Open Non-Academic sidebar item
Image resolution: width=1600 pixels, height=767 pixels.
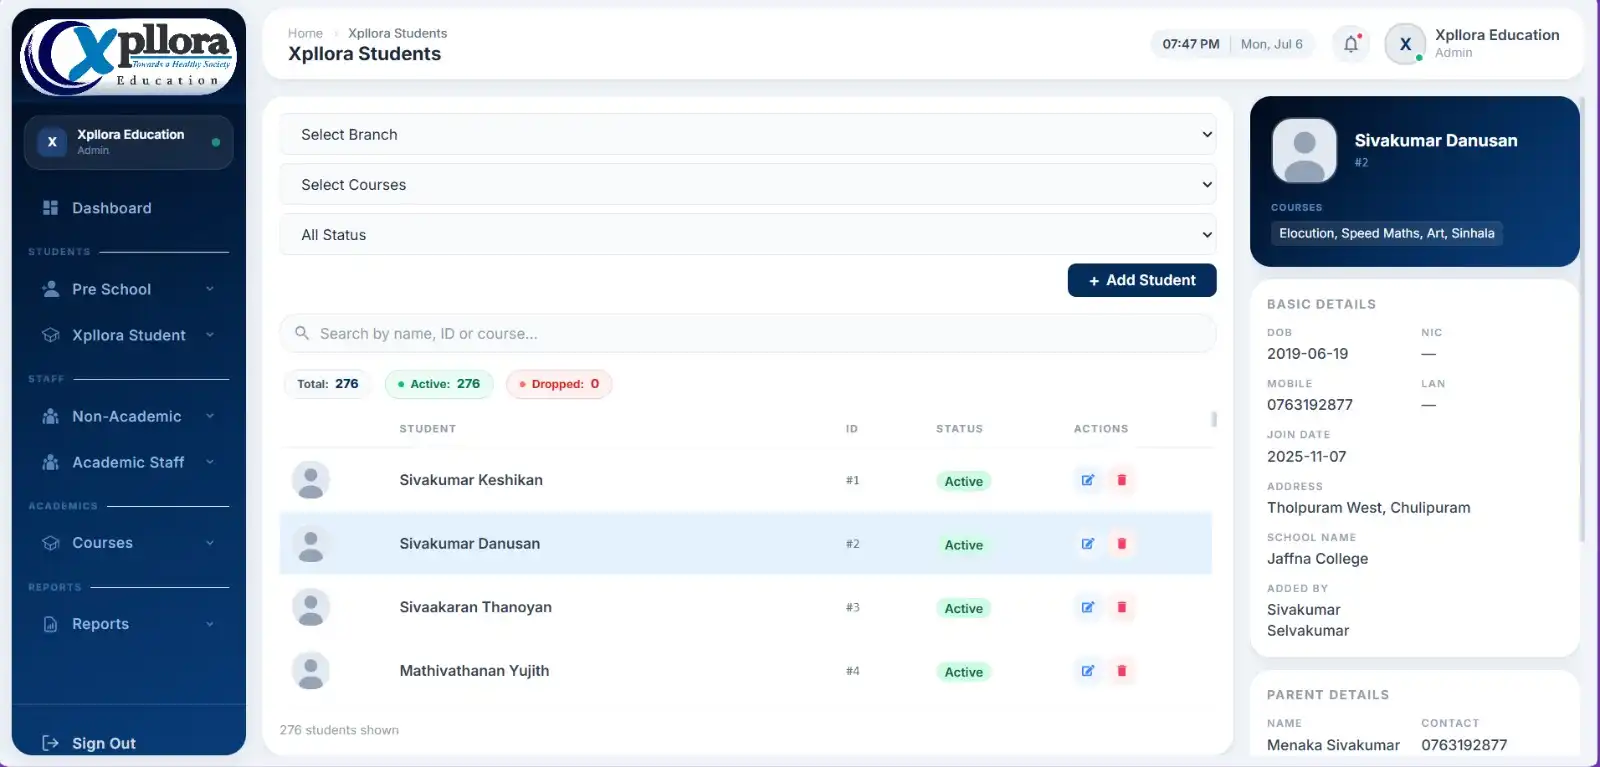[x=128, y=416]
